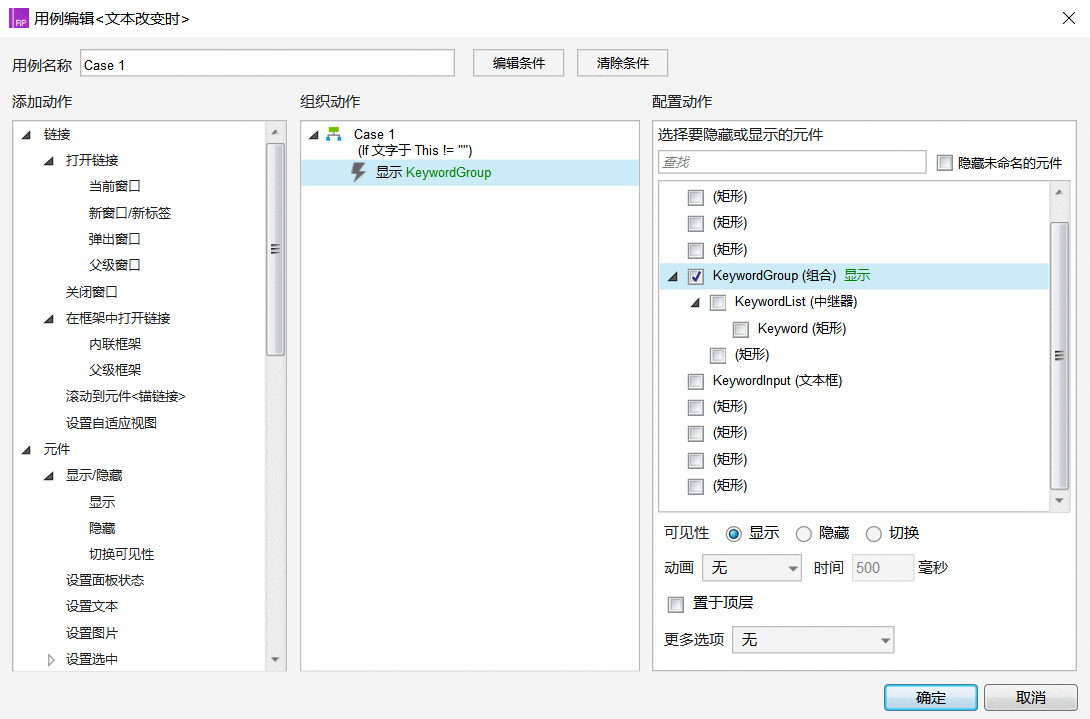Check the KeywordList (中继器) checkbox
The image size is (1090, 719).
pyautogui.click(x=717, y=302)
